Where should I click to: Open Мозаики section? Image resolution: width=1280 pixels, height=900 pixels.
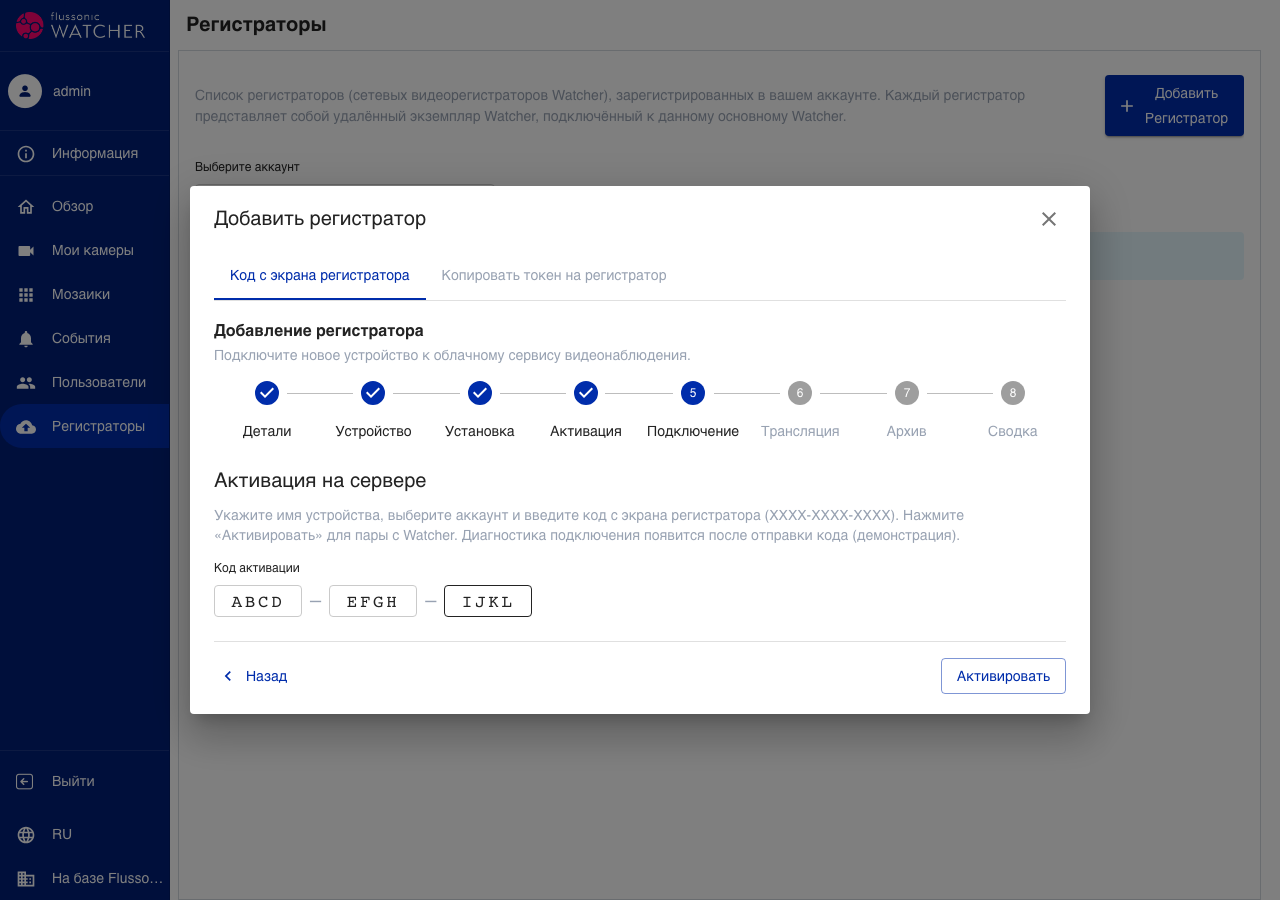pos(85,295)
